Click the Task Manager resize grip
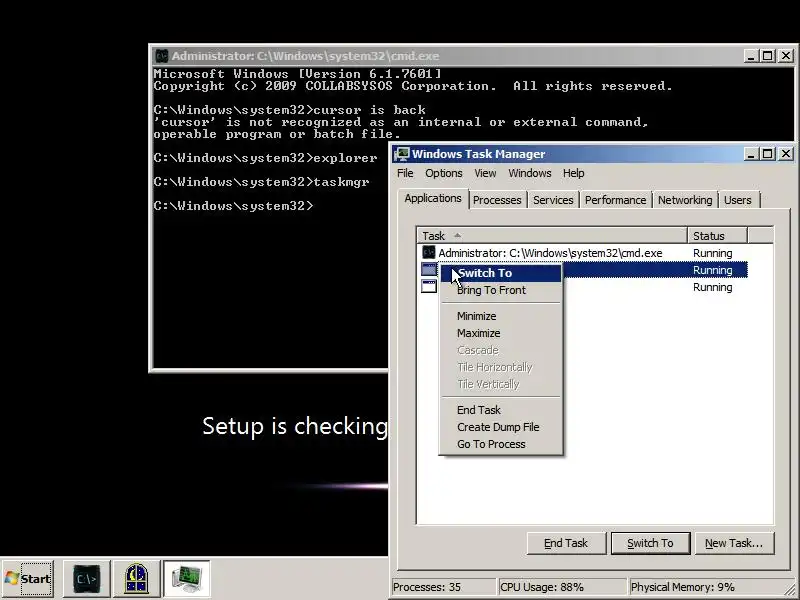The height and width of the screenshot is (600, 800). coord(790,590)
